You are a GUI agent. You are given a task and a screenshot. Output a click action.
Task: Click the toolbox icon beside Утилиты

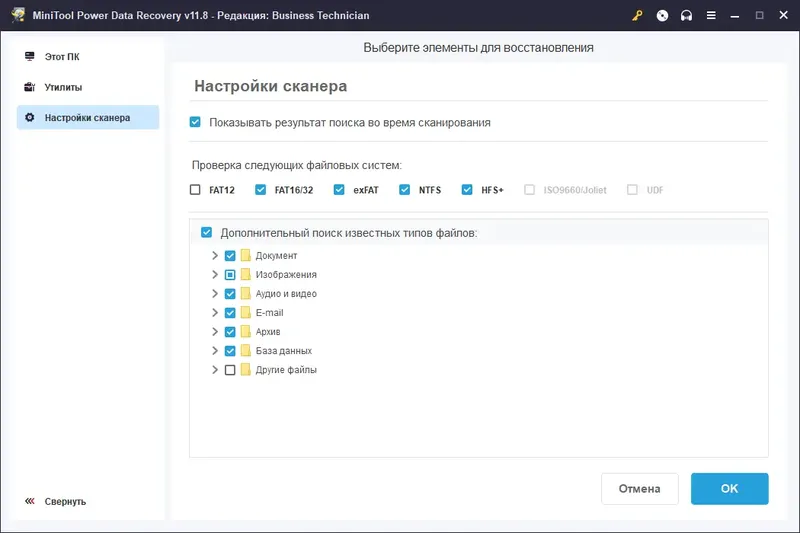click(30, 87)
